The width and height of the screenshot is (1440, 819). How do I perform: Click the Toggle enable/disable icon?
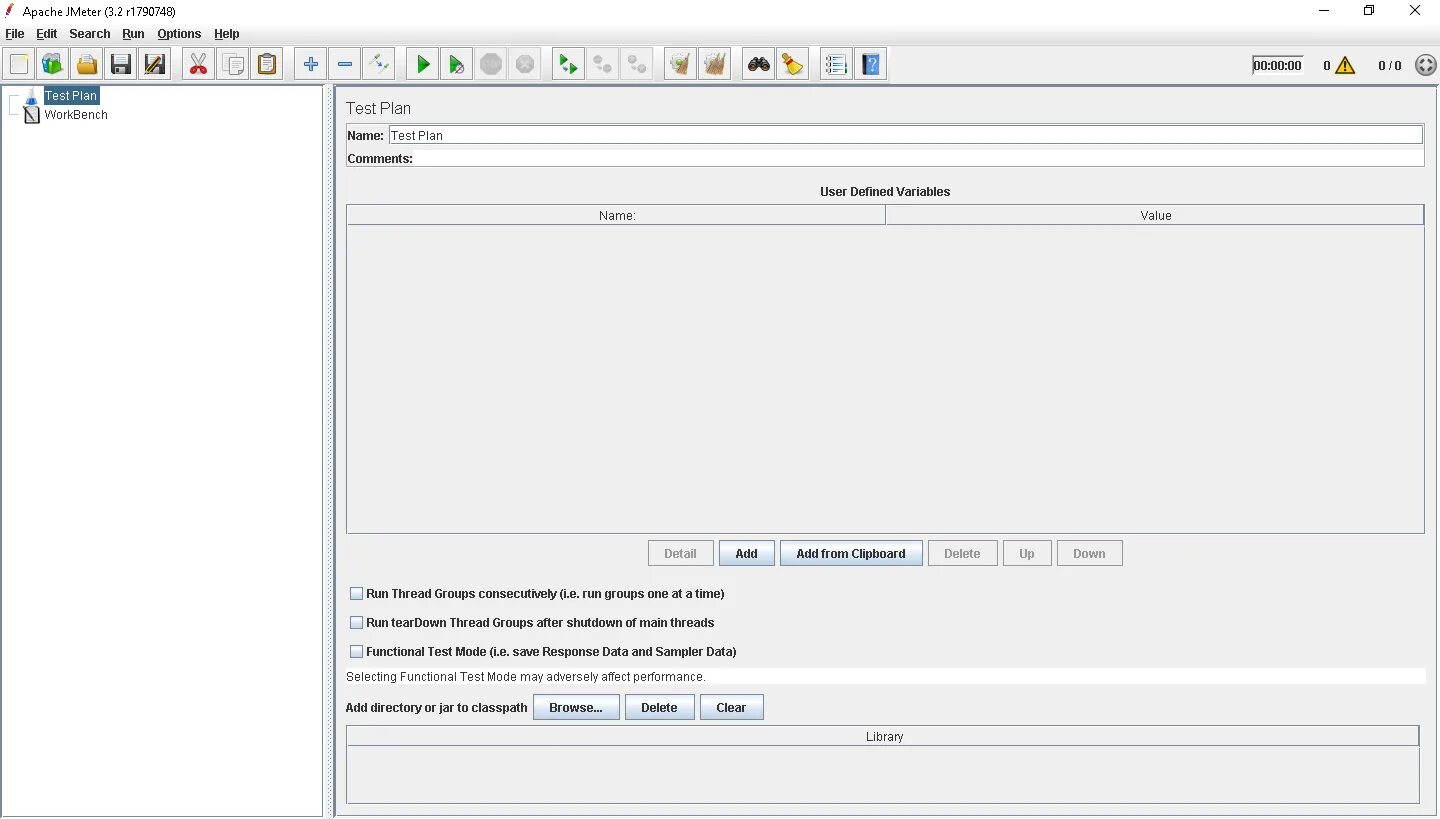click(x=379, y=65)
